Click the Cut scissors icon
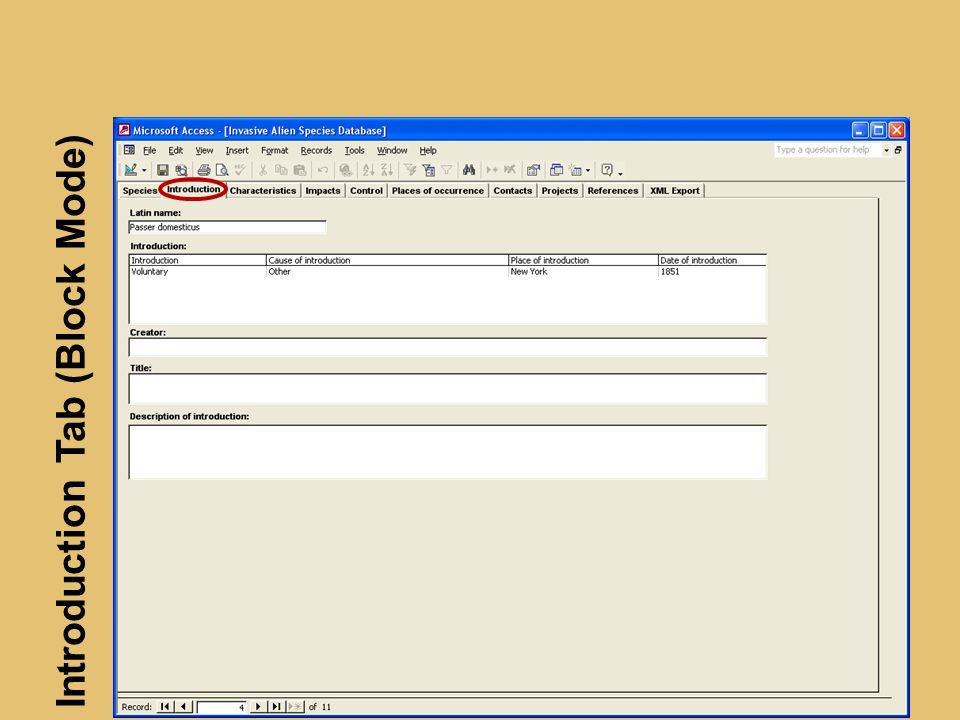960x720 pixels. pos(263,170)
